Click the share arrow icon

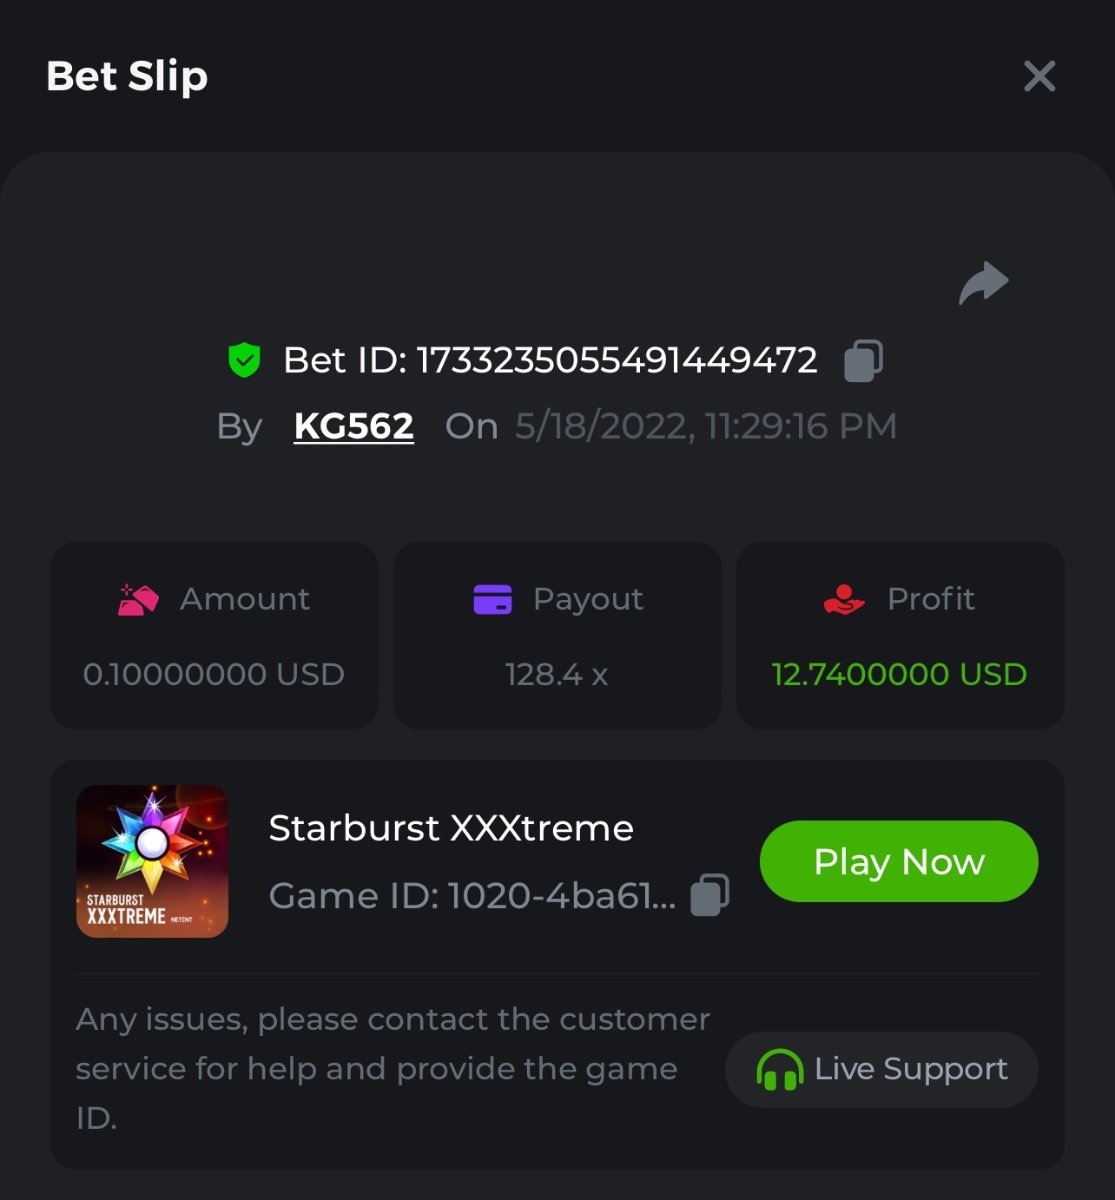[983, 283]
